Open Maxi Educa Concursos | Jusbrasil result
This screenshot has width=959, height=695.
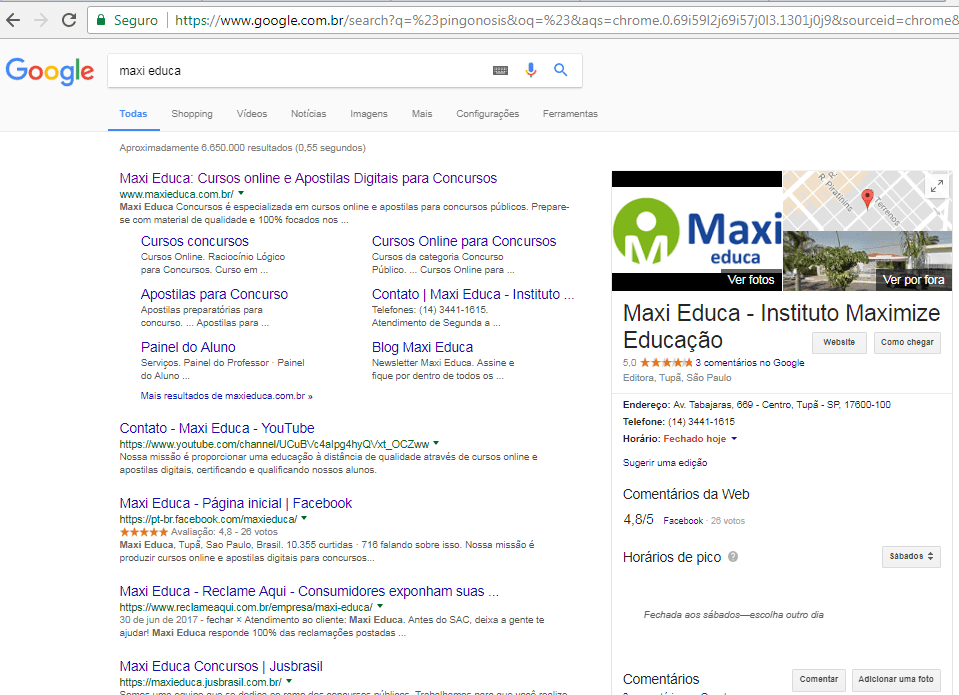click(x=221, y=666)
